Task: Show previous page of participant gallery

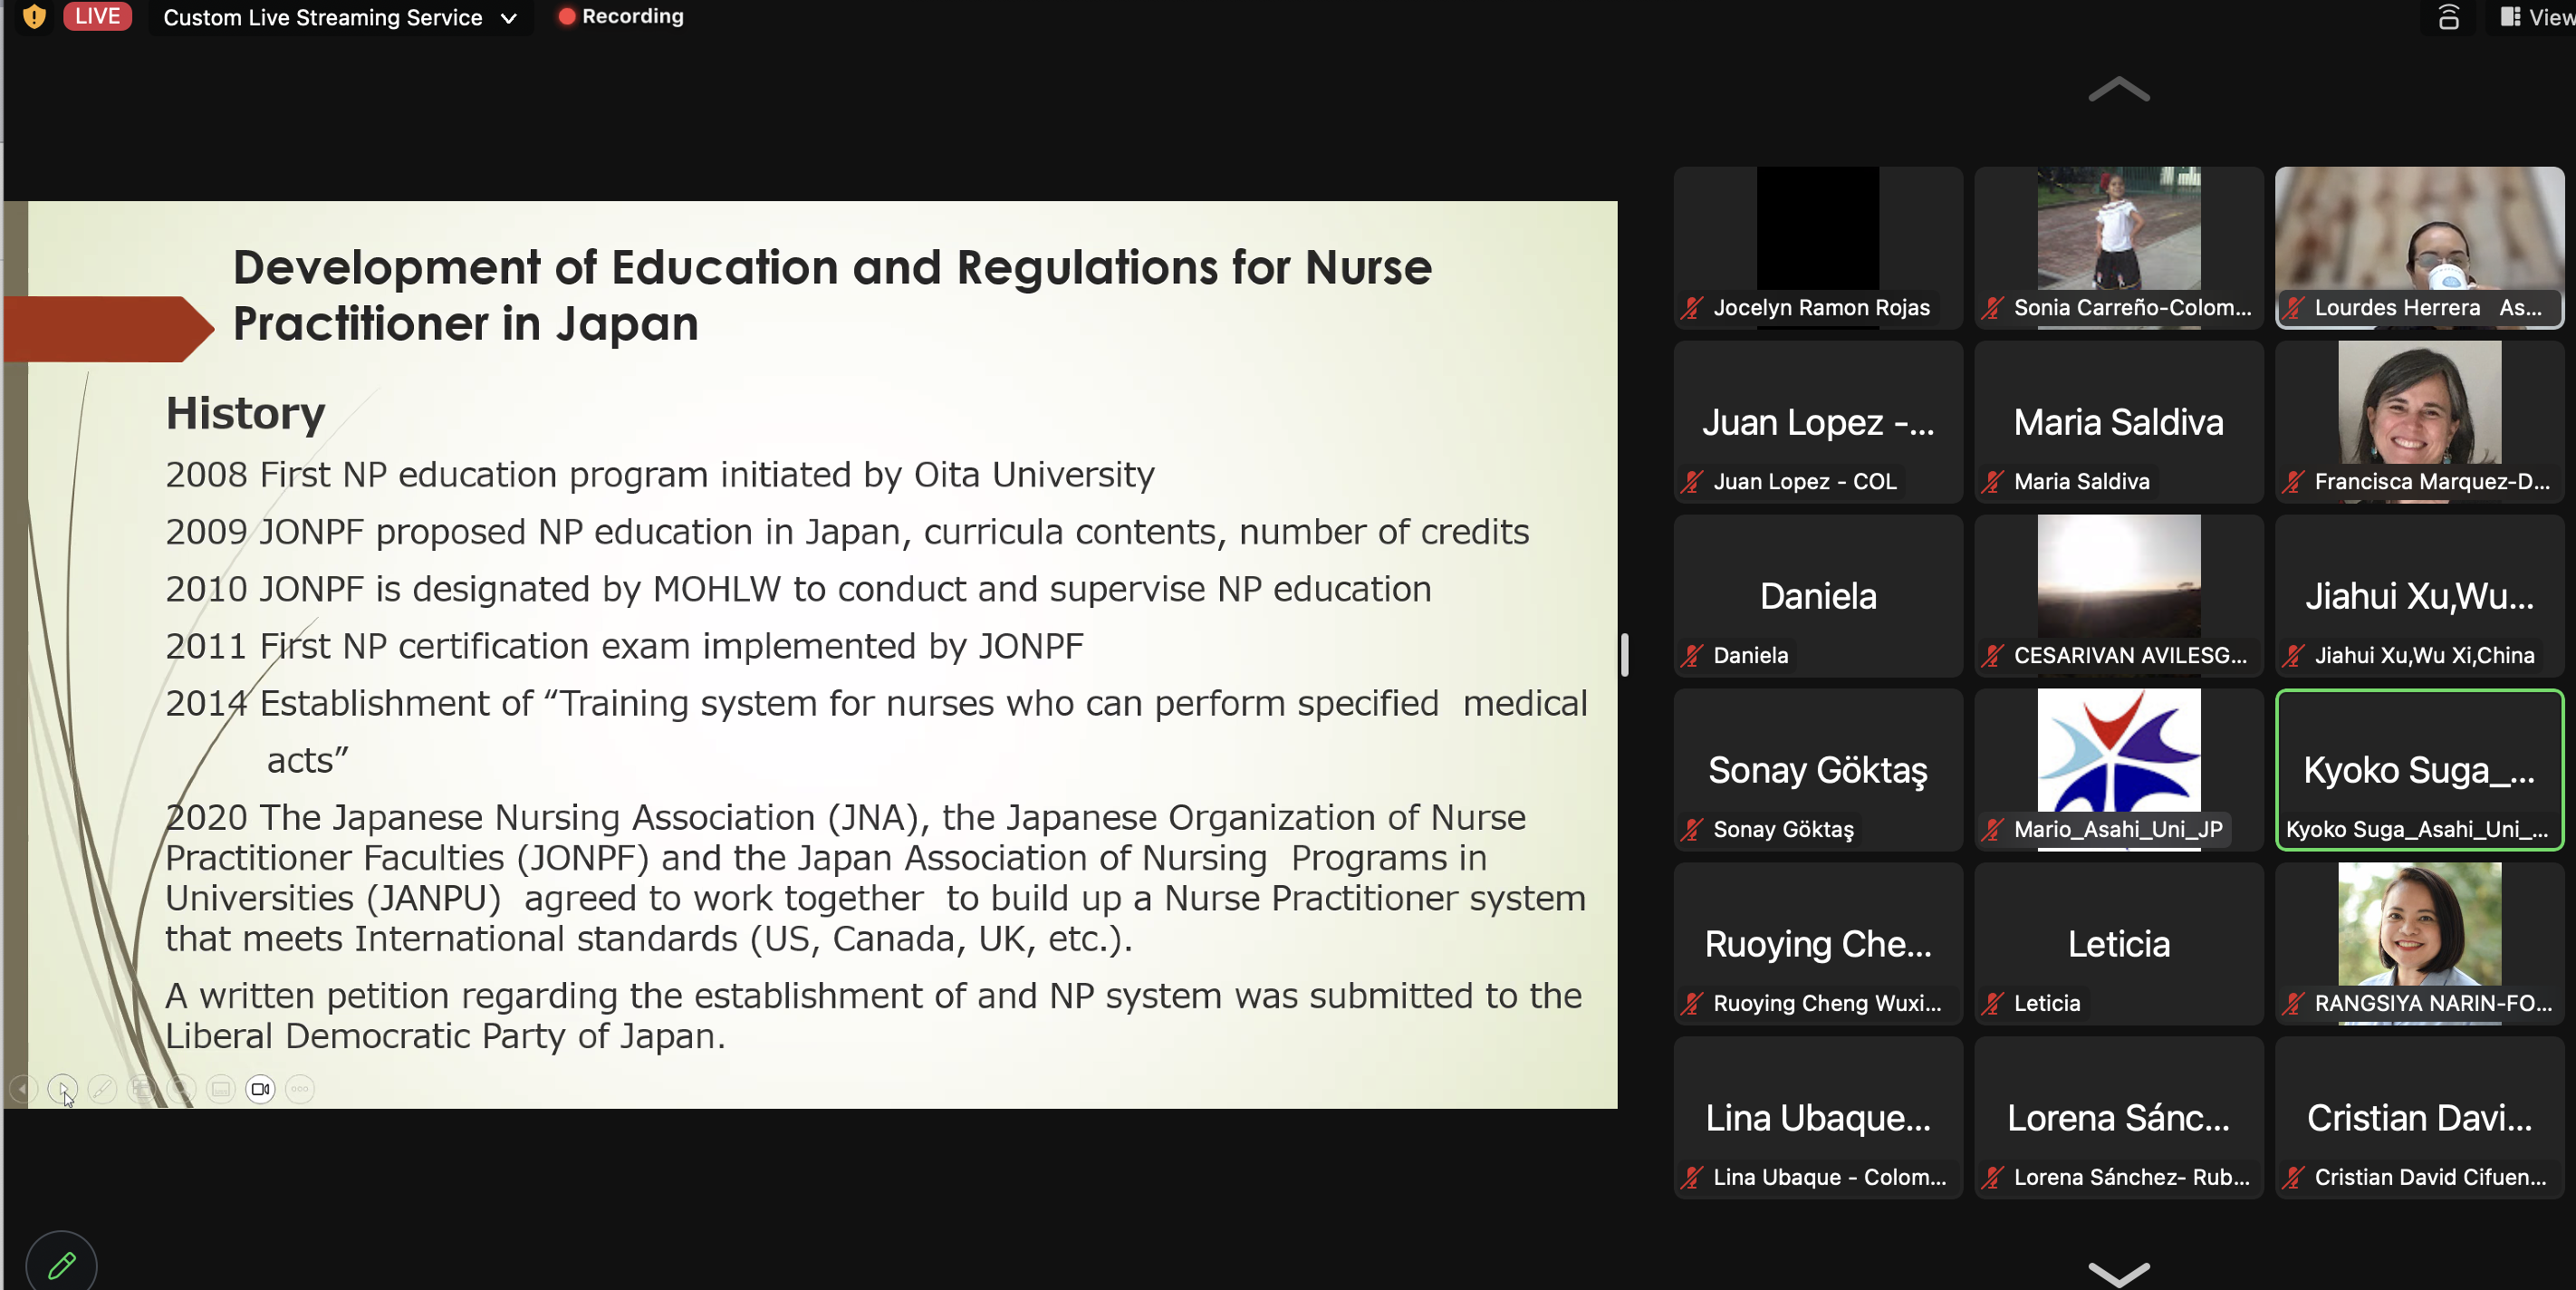Action: [x=2118, y=90]
